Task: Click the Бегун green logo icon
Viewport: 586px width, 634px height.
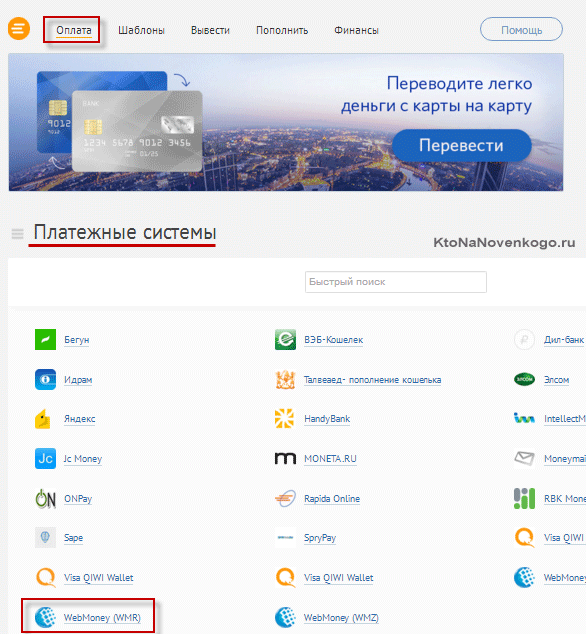Action: pos(45,339)
